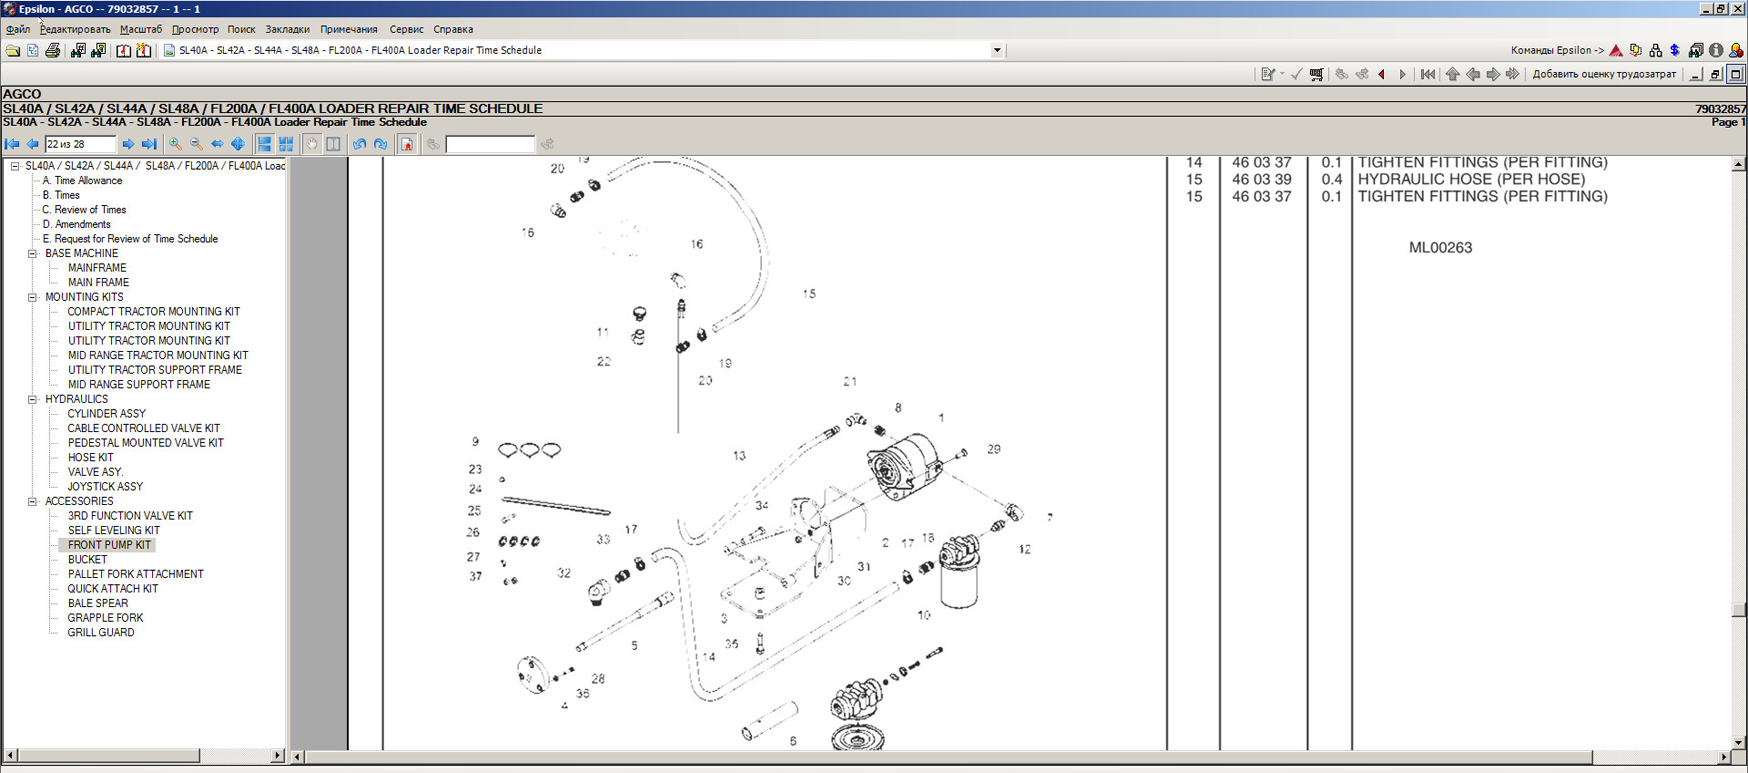Click the round information icon
The image size is (1748, 773).
coord(1716,50)
